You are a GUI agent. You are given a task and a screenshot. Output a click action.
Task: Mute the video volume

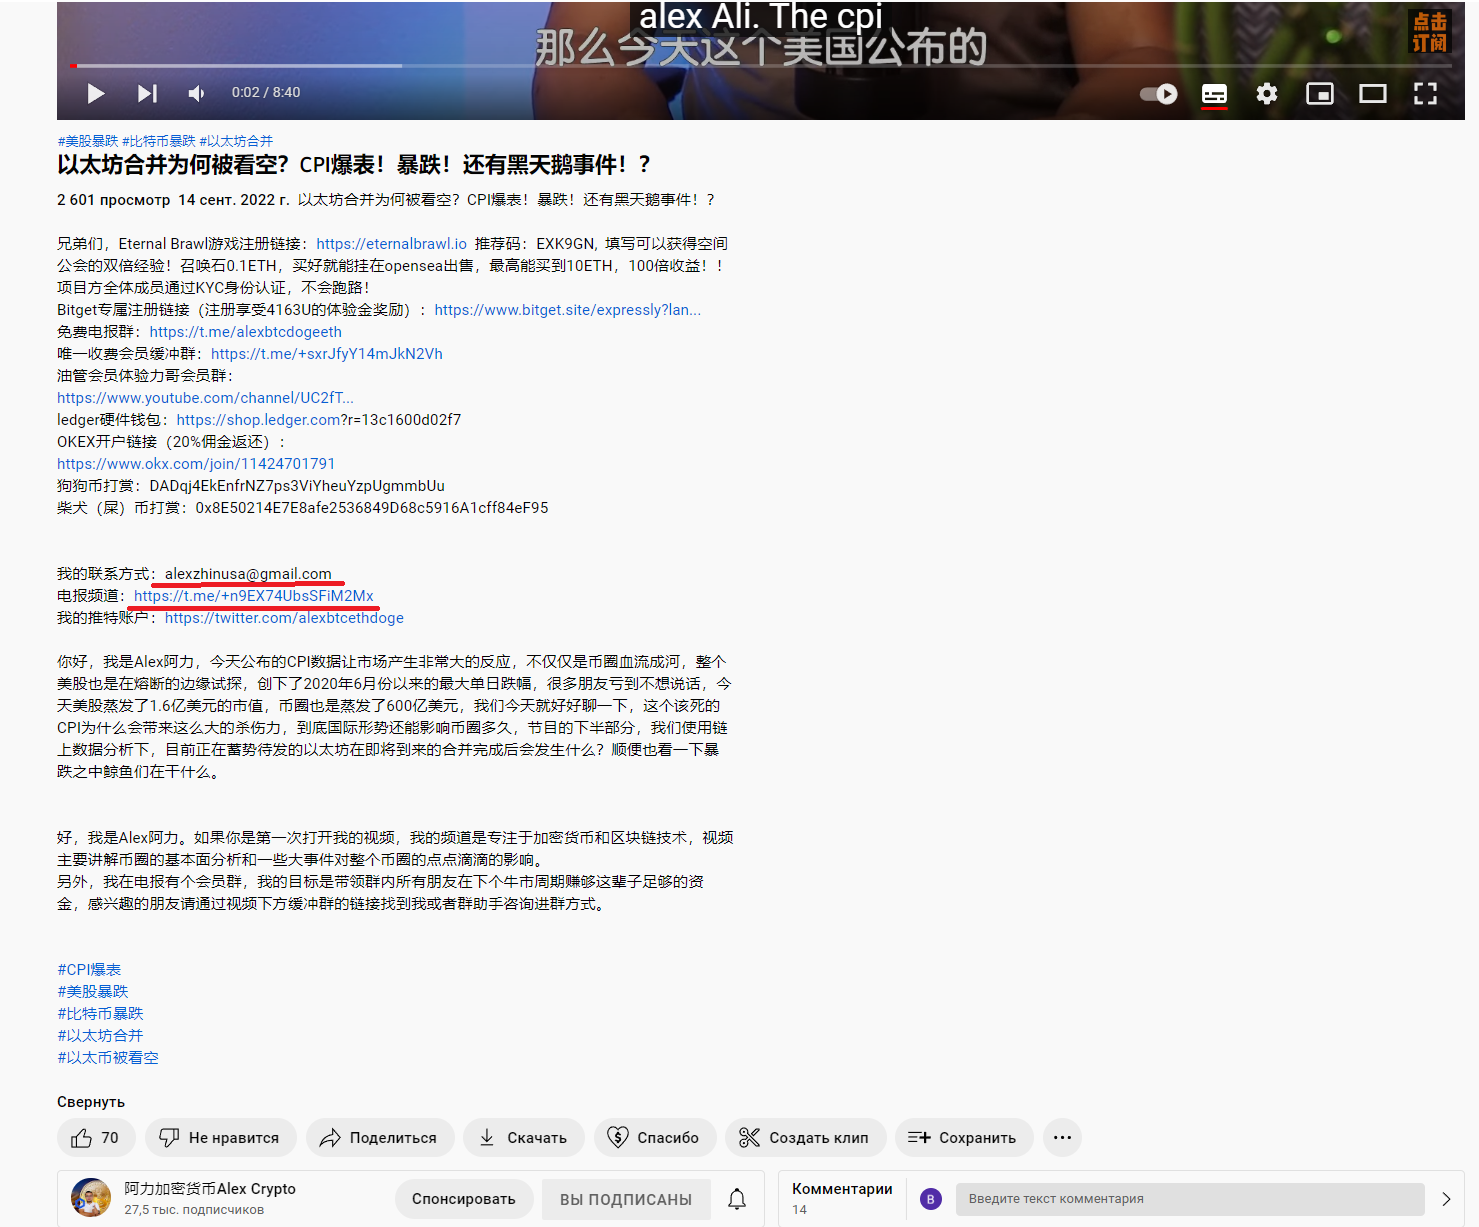(197, 93)
